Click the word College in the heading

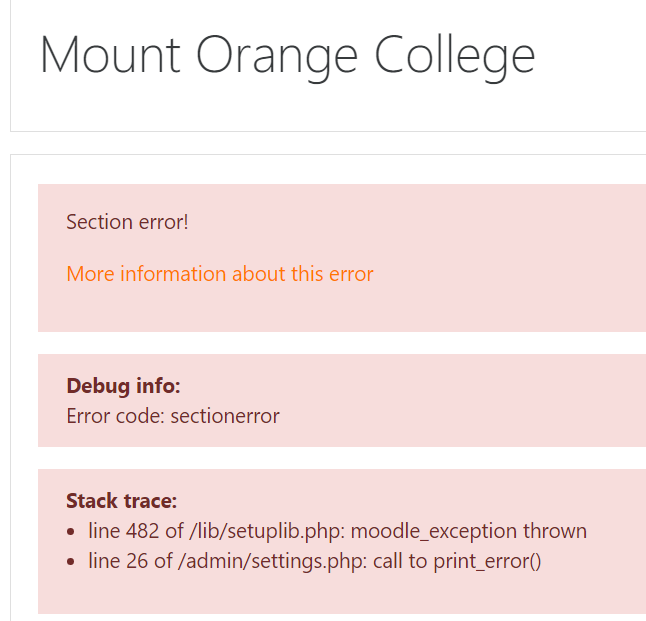(x=454, y=56)
